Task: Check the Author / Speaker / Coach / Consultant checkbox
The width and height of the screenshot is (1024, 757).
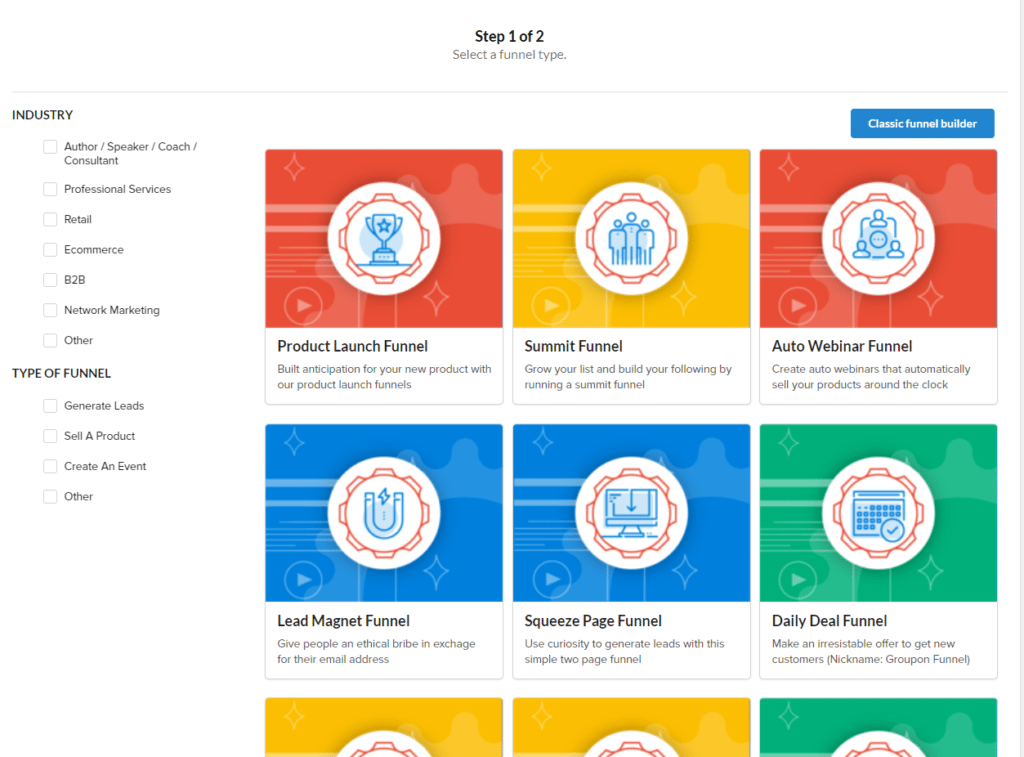Action: (50, 147)
